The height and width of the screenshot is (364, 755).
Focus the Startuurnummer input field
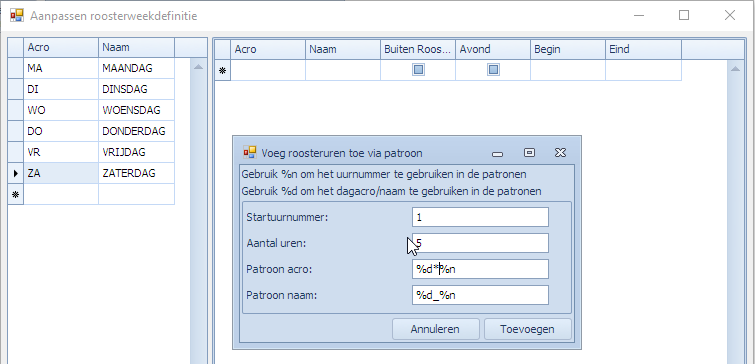point(480,217)
